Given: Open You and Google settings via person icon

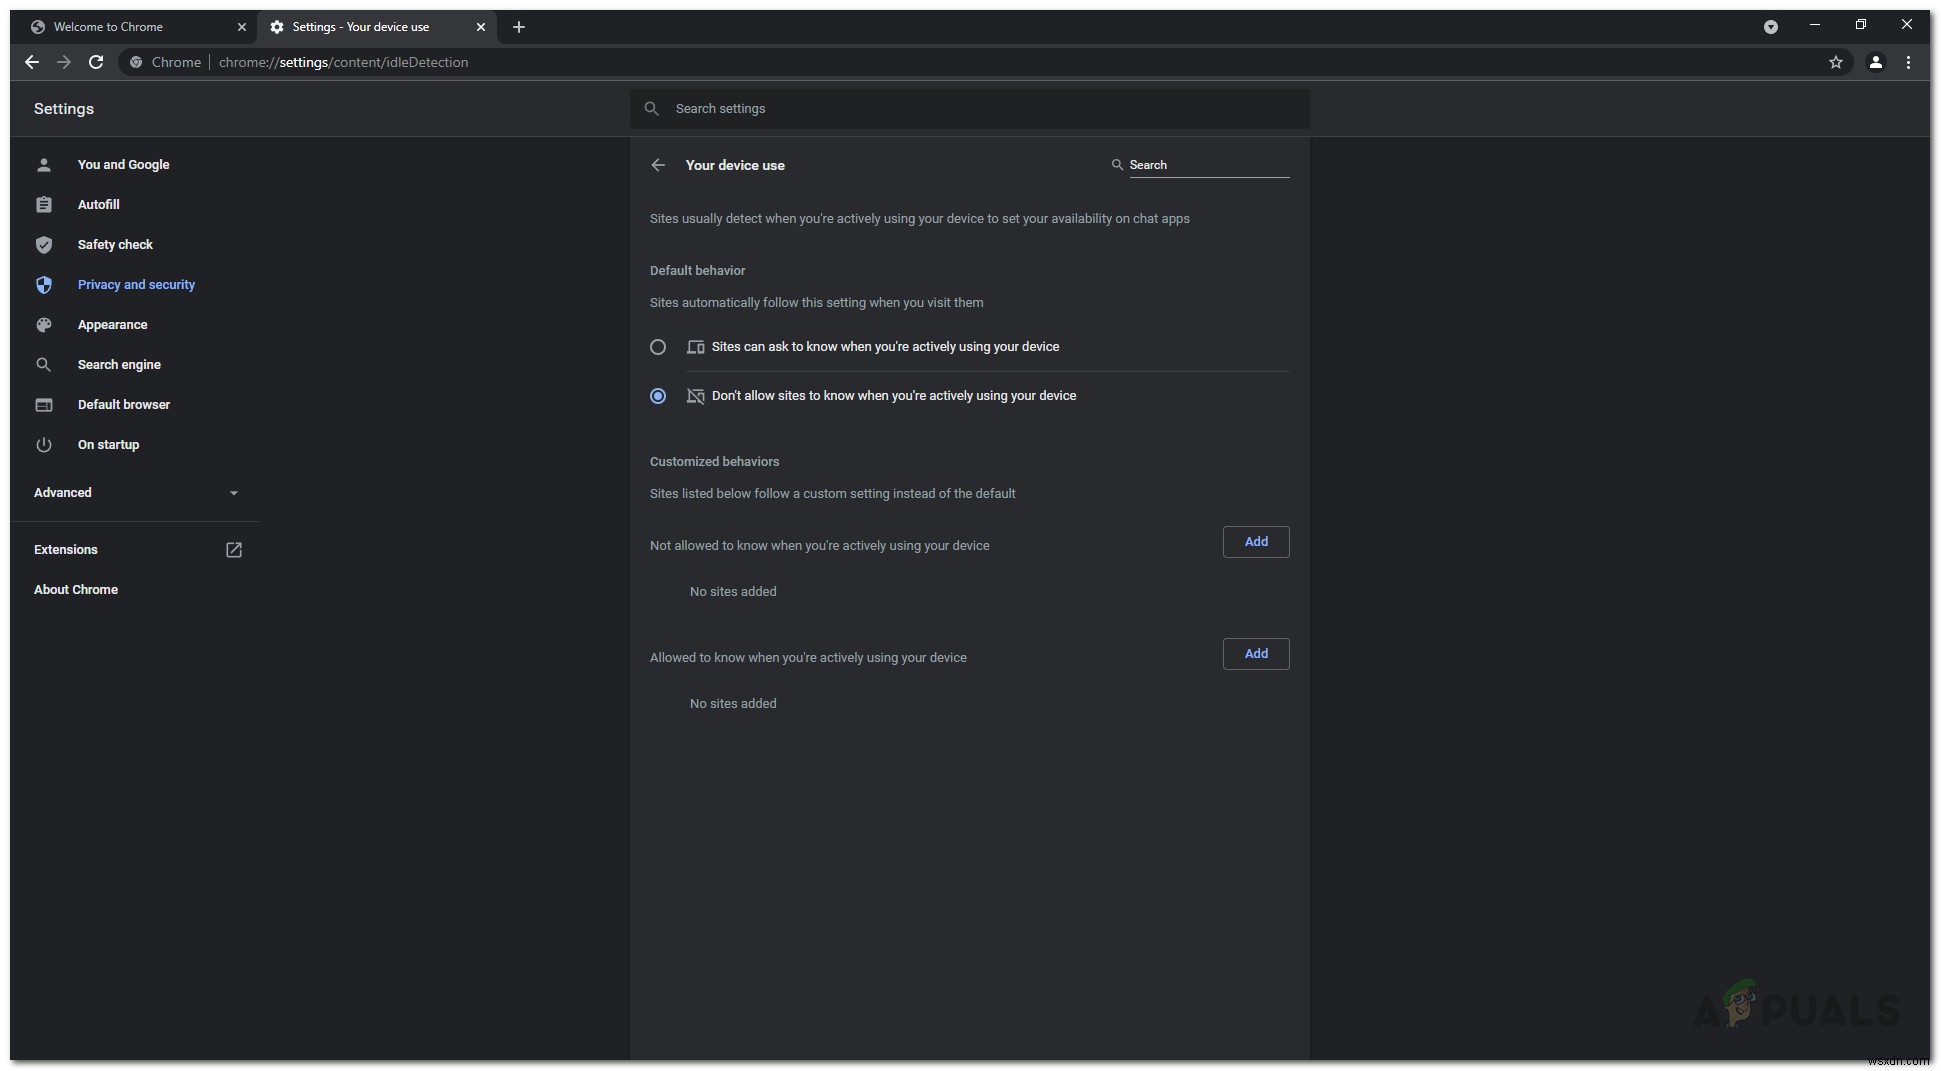Looking at the screenshot, I should tap(44, 164).
